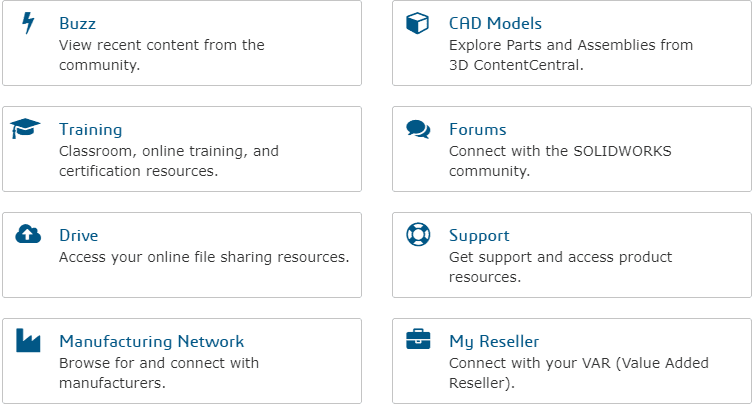Click the 'Explore Parts and Assemblies' description
756x407 pixels.
[x=571, y=54]
